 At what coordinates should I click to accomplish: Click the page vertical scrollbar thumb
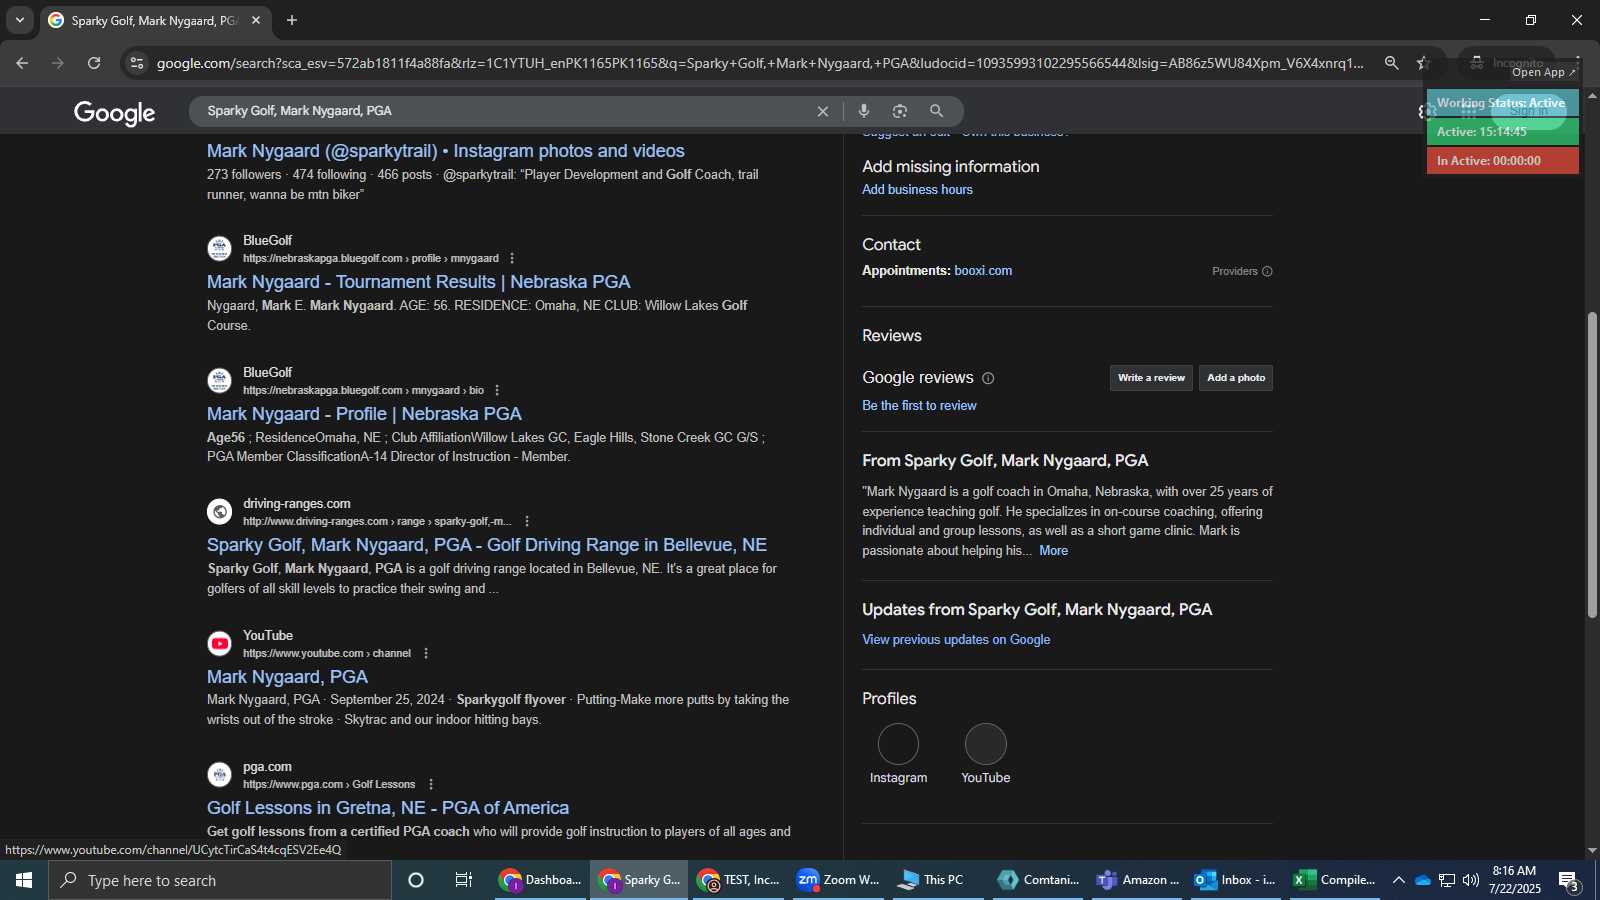(x=1592, y=465)
